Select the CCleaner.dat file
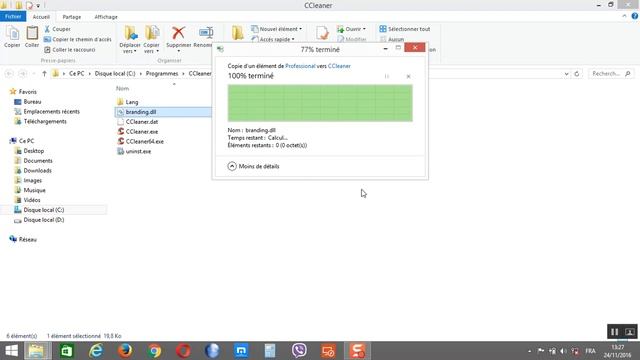Viewport: 640px width, 360px height. coord(142,122)
